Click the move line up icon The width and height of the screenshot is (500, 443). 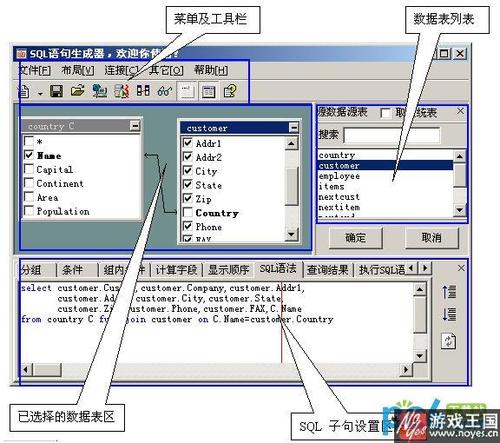pyautogui.click(x=449, y=291)
